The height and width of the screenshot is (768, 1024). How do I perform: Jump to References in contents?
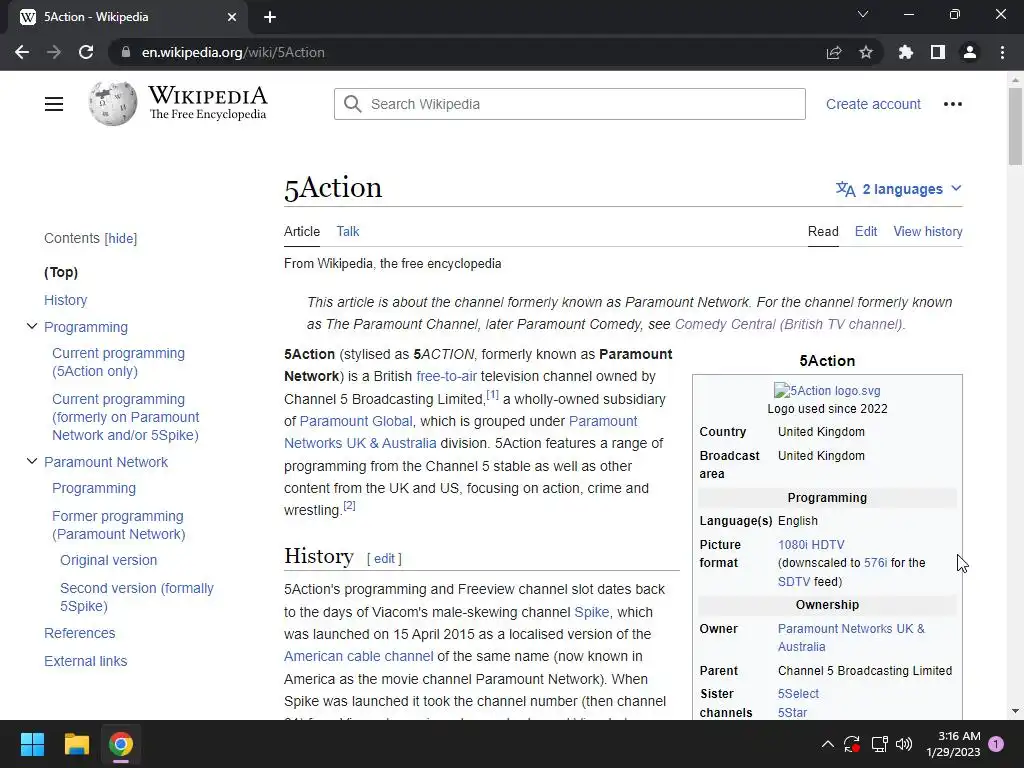click(x=79, y=633)
